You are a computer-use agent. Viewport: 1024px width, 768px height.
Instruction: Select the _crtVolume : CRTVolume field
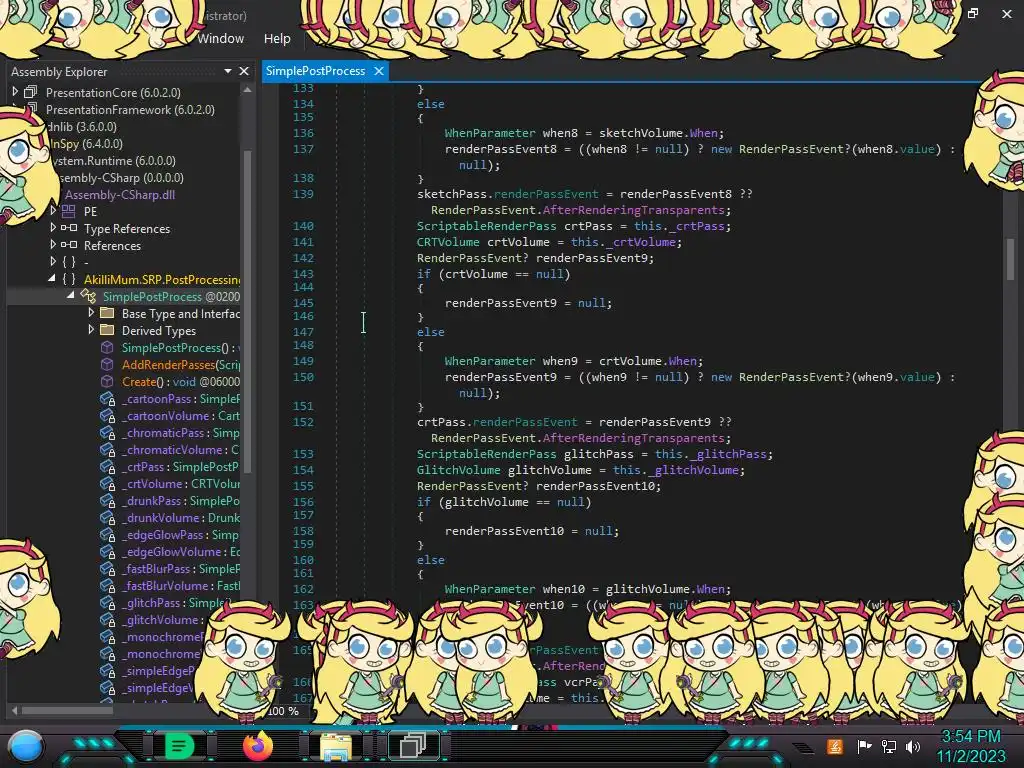tap(181, 483)
